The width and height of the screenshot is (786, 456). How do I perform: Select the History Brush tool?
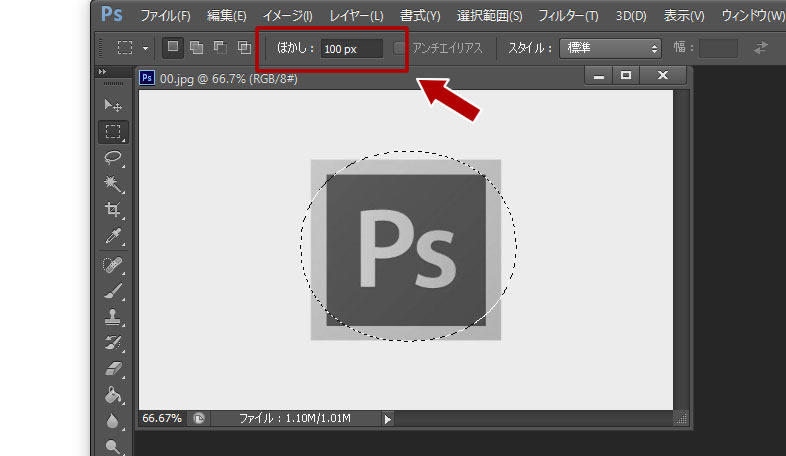(x=113, y=343)
